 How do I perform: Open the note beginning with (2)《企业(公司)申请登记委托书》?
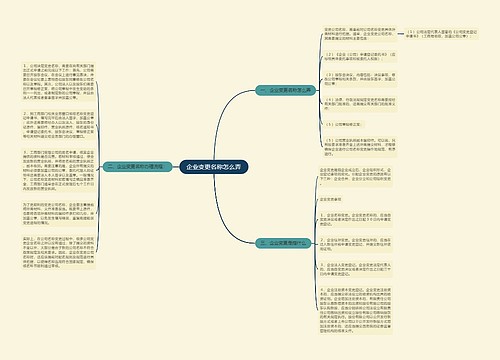(360, 56)
